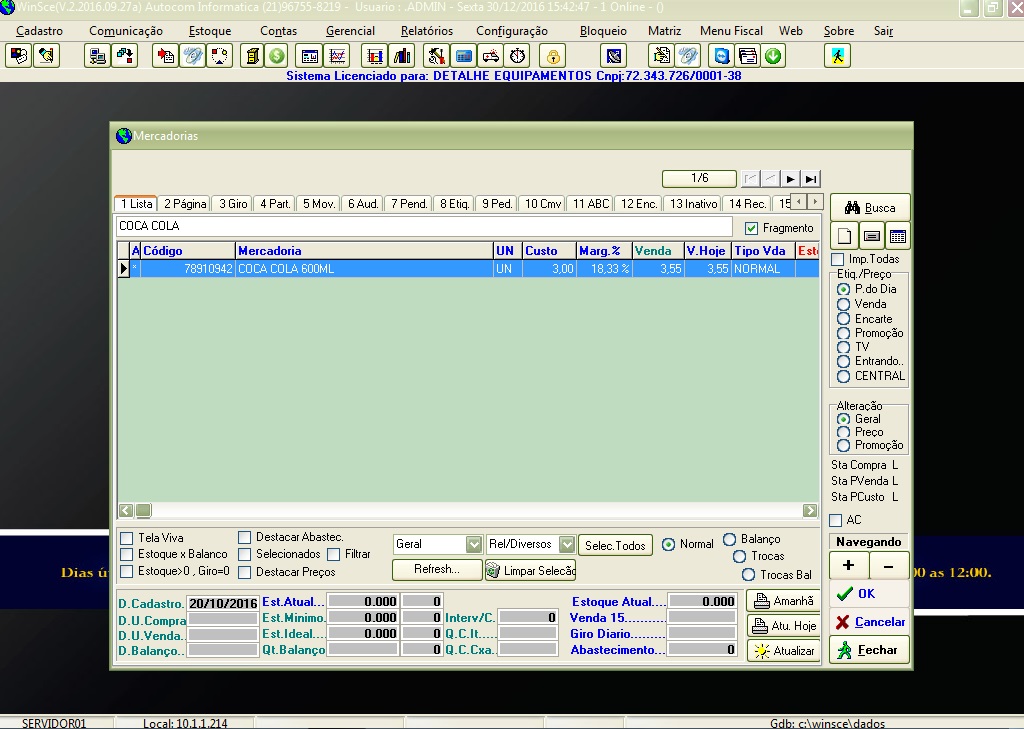Click the Atu. Hoje button
Image resolution: width=1024 pixels, height=729 pixels.
(x=784, y=626)
